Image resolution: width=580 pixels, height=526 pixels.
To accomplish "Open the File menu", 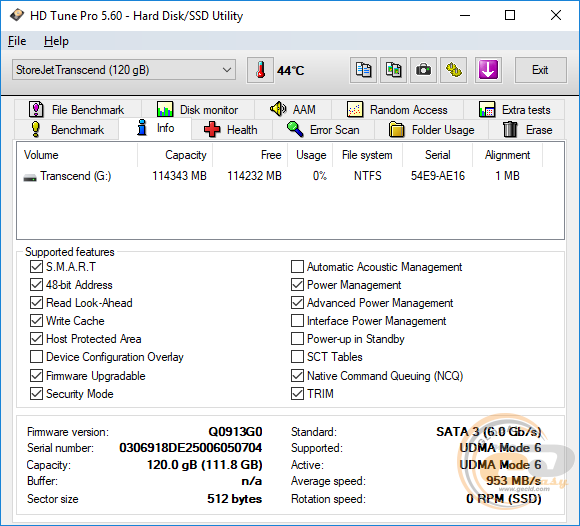I will [17, 41].
